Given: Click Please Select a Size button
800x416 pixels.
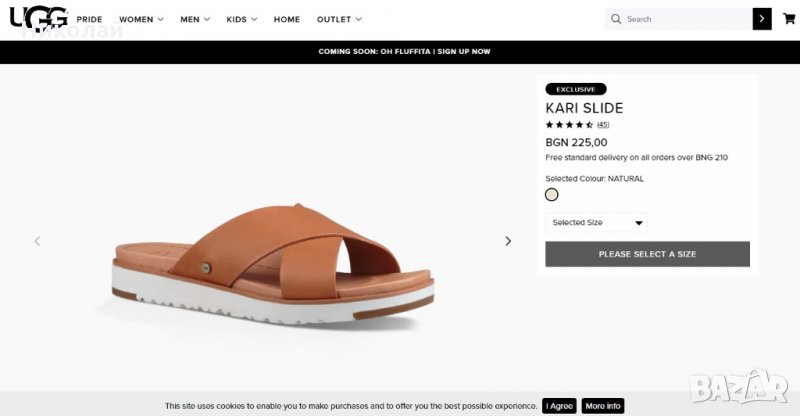Looking at the screenshot, I should click(647, 254).
